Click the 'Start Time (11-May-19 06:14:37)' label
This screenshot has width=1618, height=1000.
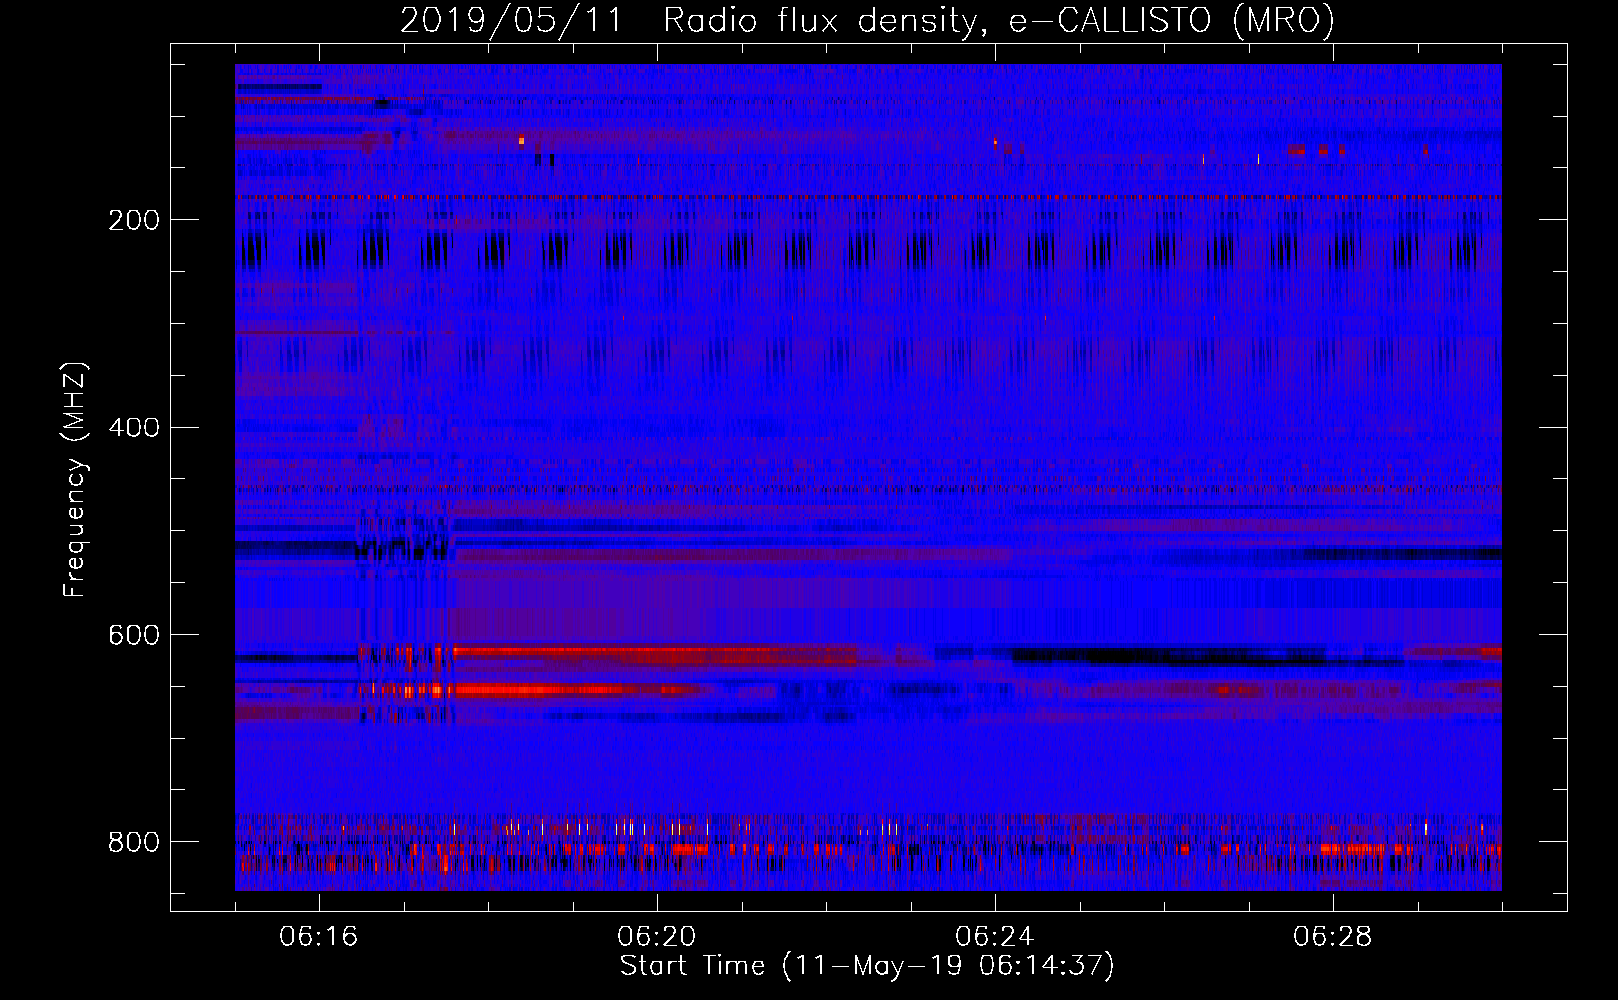[867, 966]
